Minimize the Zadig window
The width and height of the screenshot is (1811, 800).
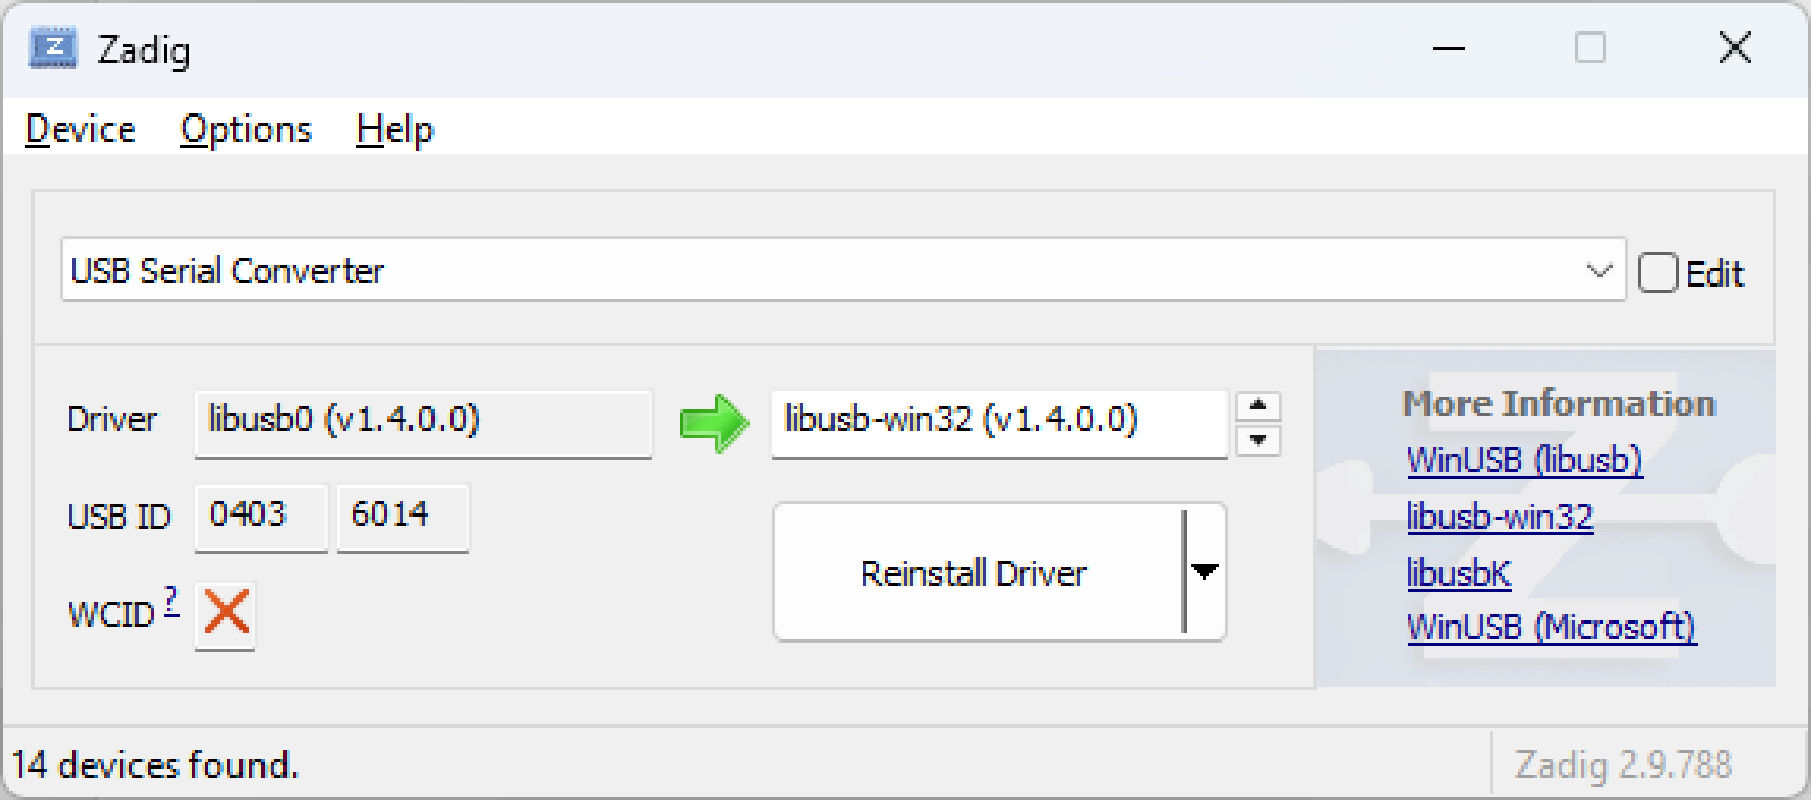pyautogui.click(x=1448, y=48)
